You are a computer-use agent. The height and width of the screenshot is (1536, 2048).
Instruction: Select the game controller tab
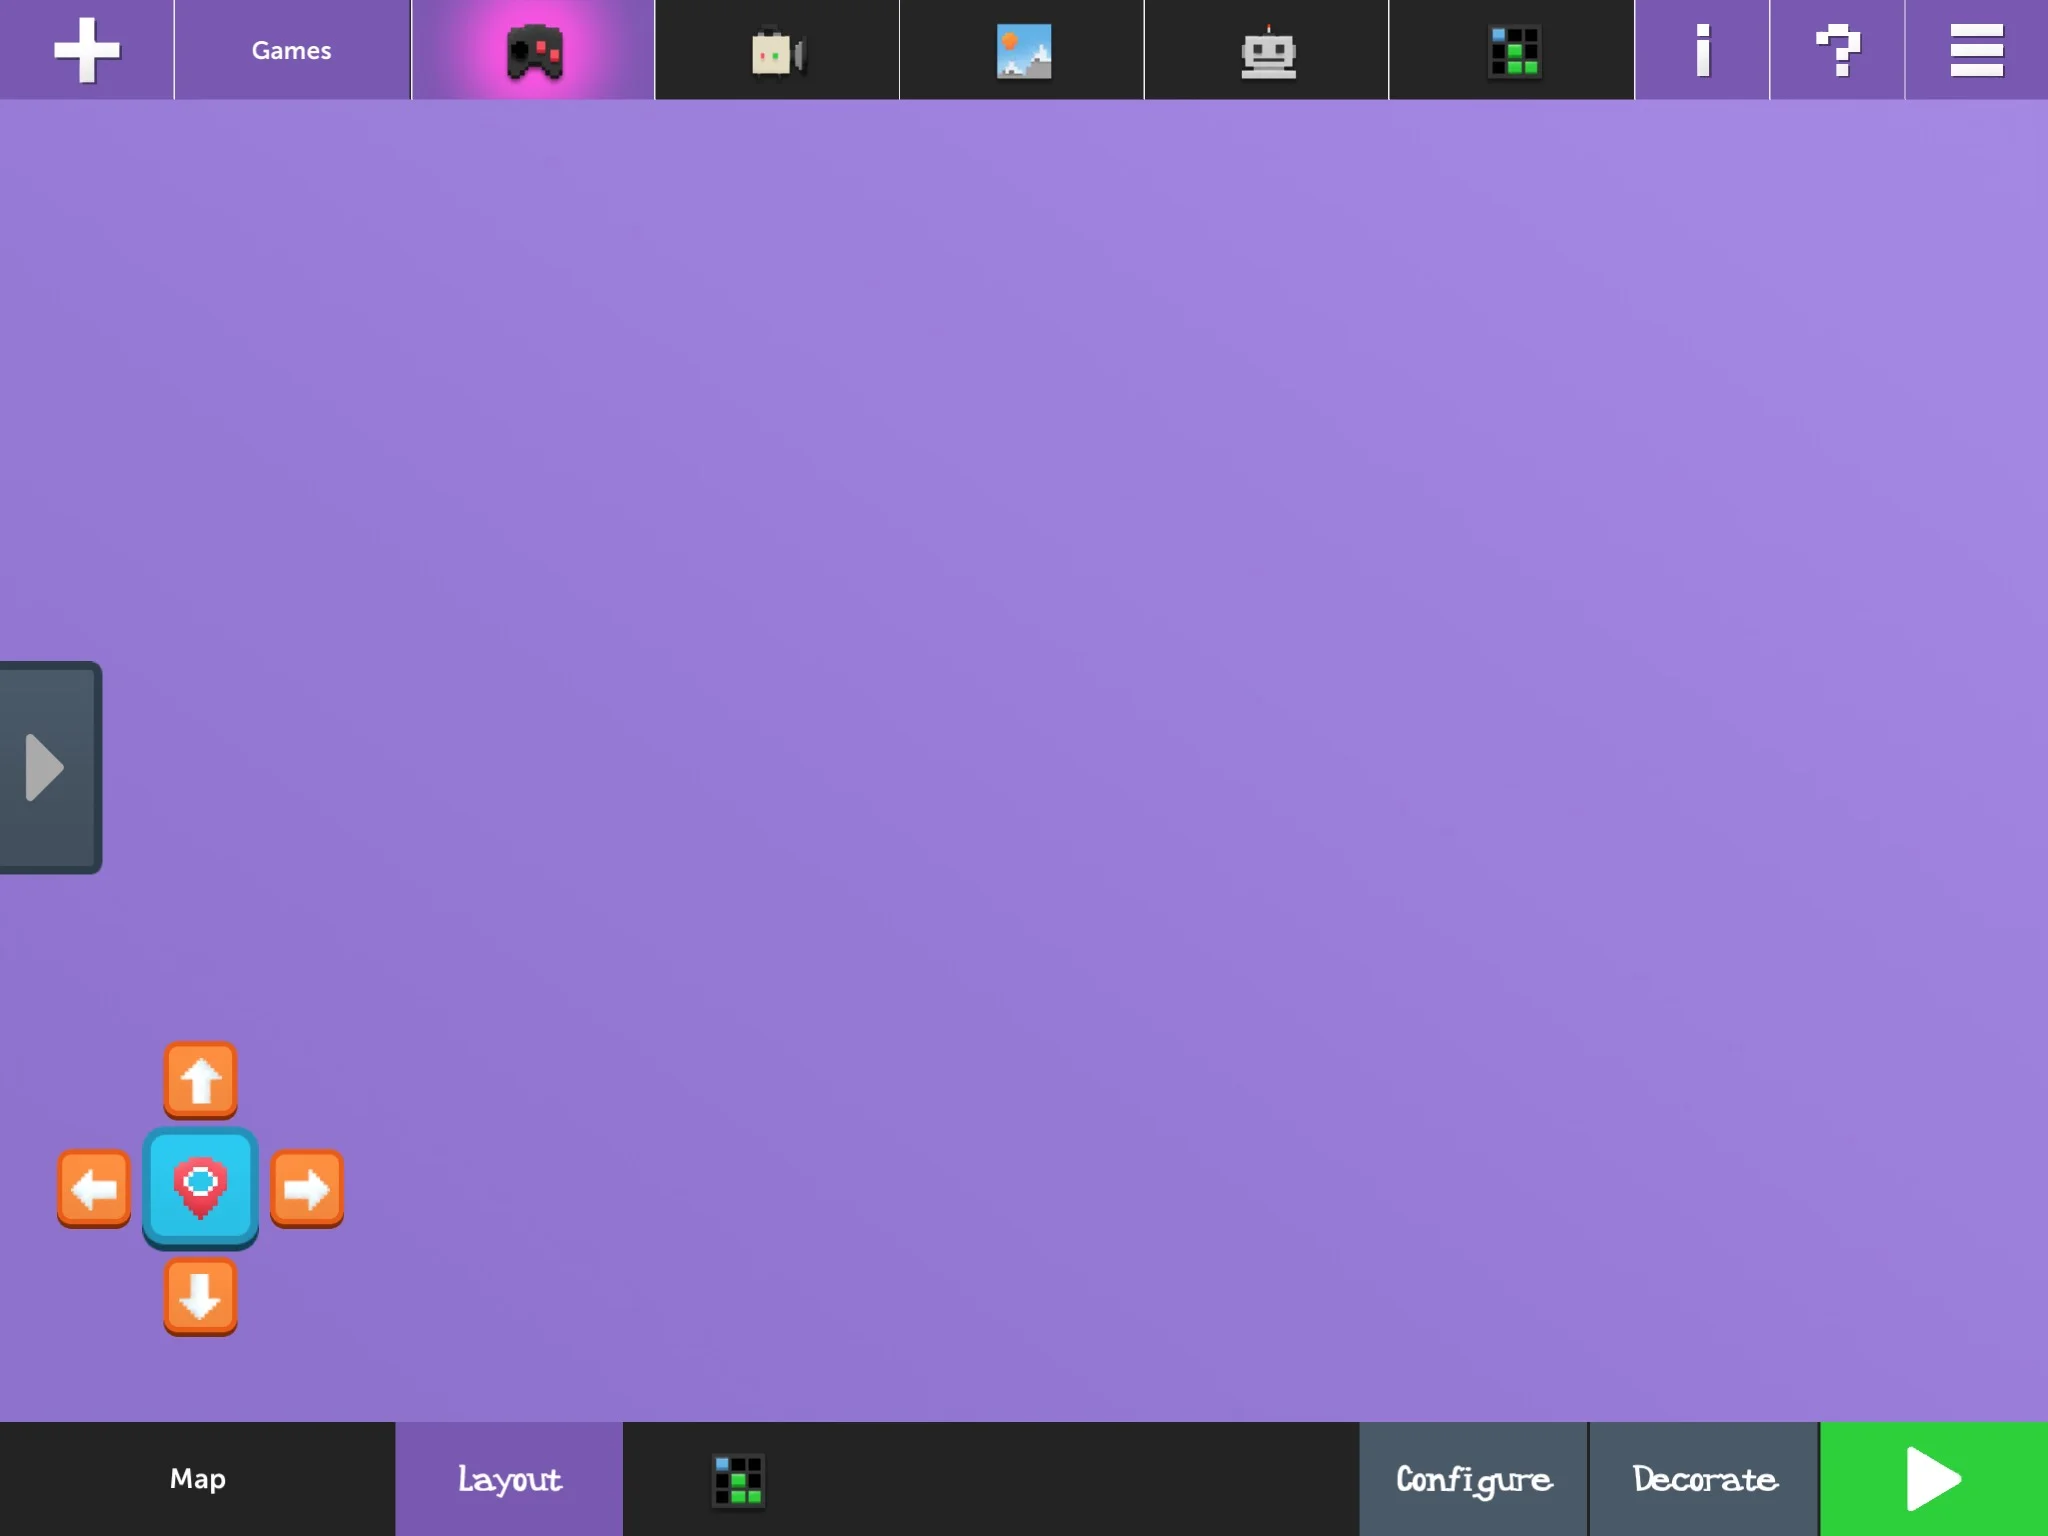(x=533, y=50)
